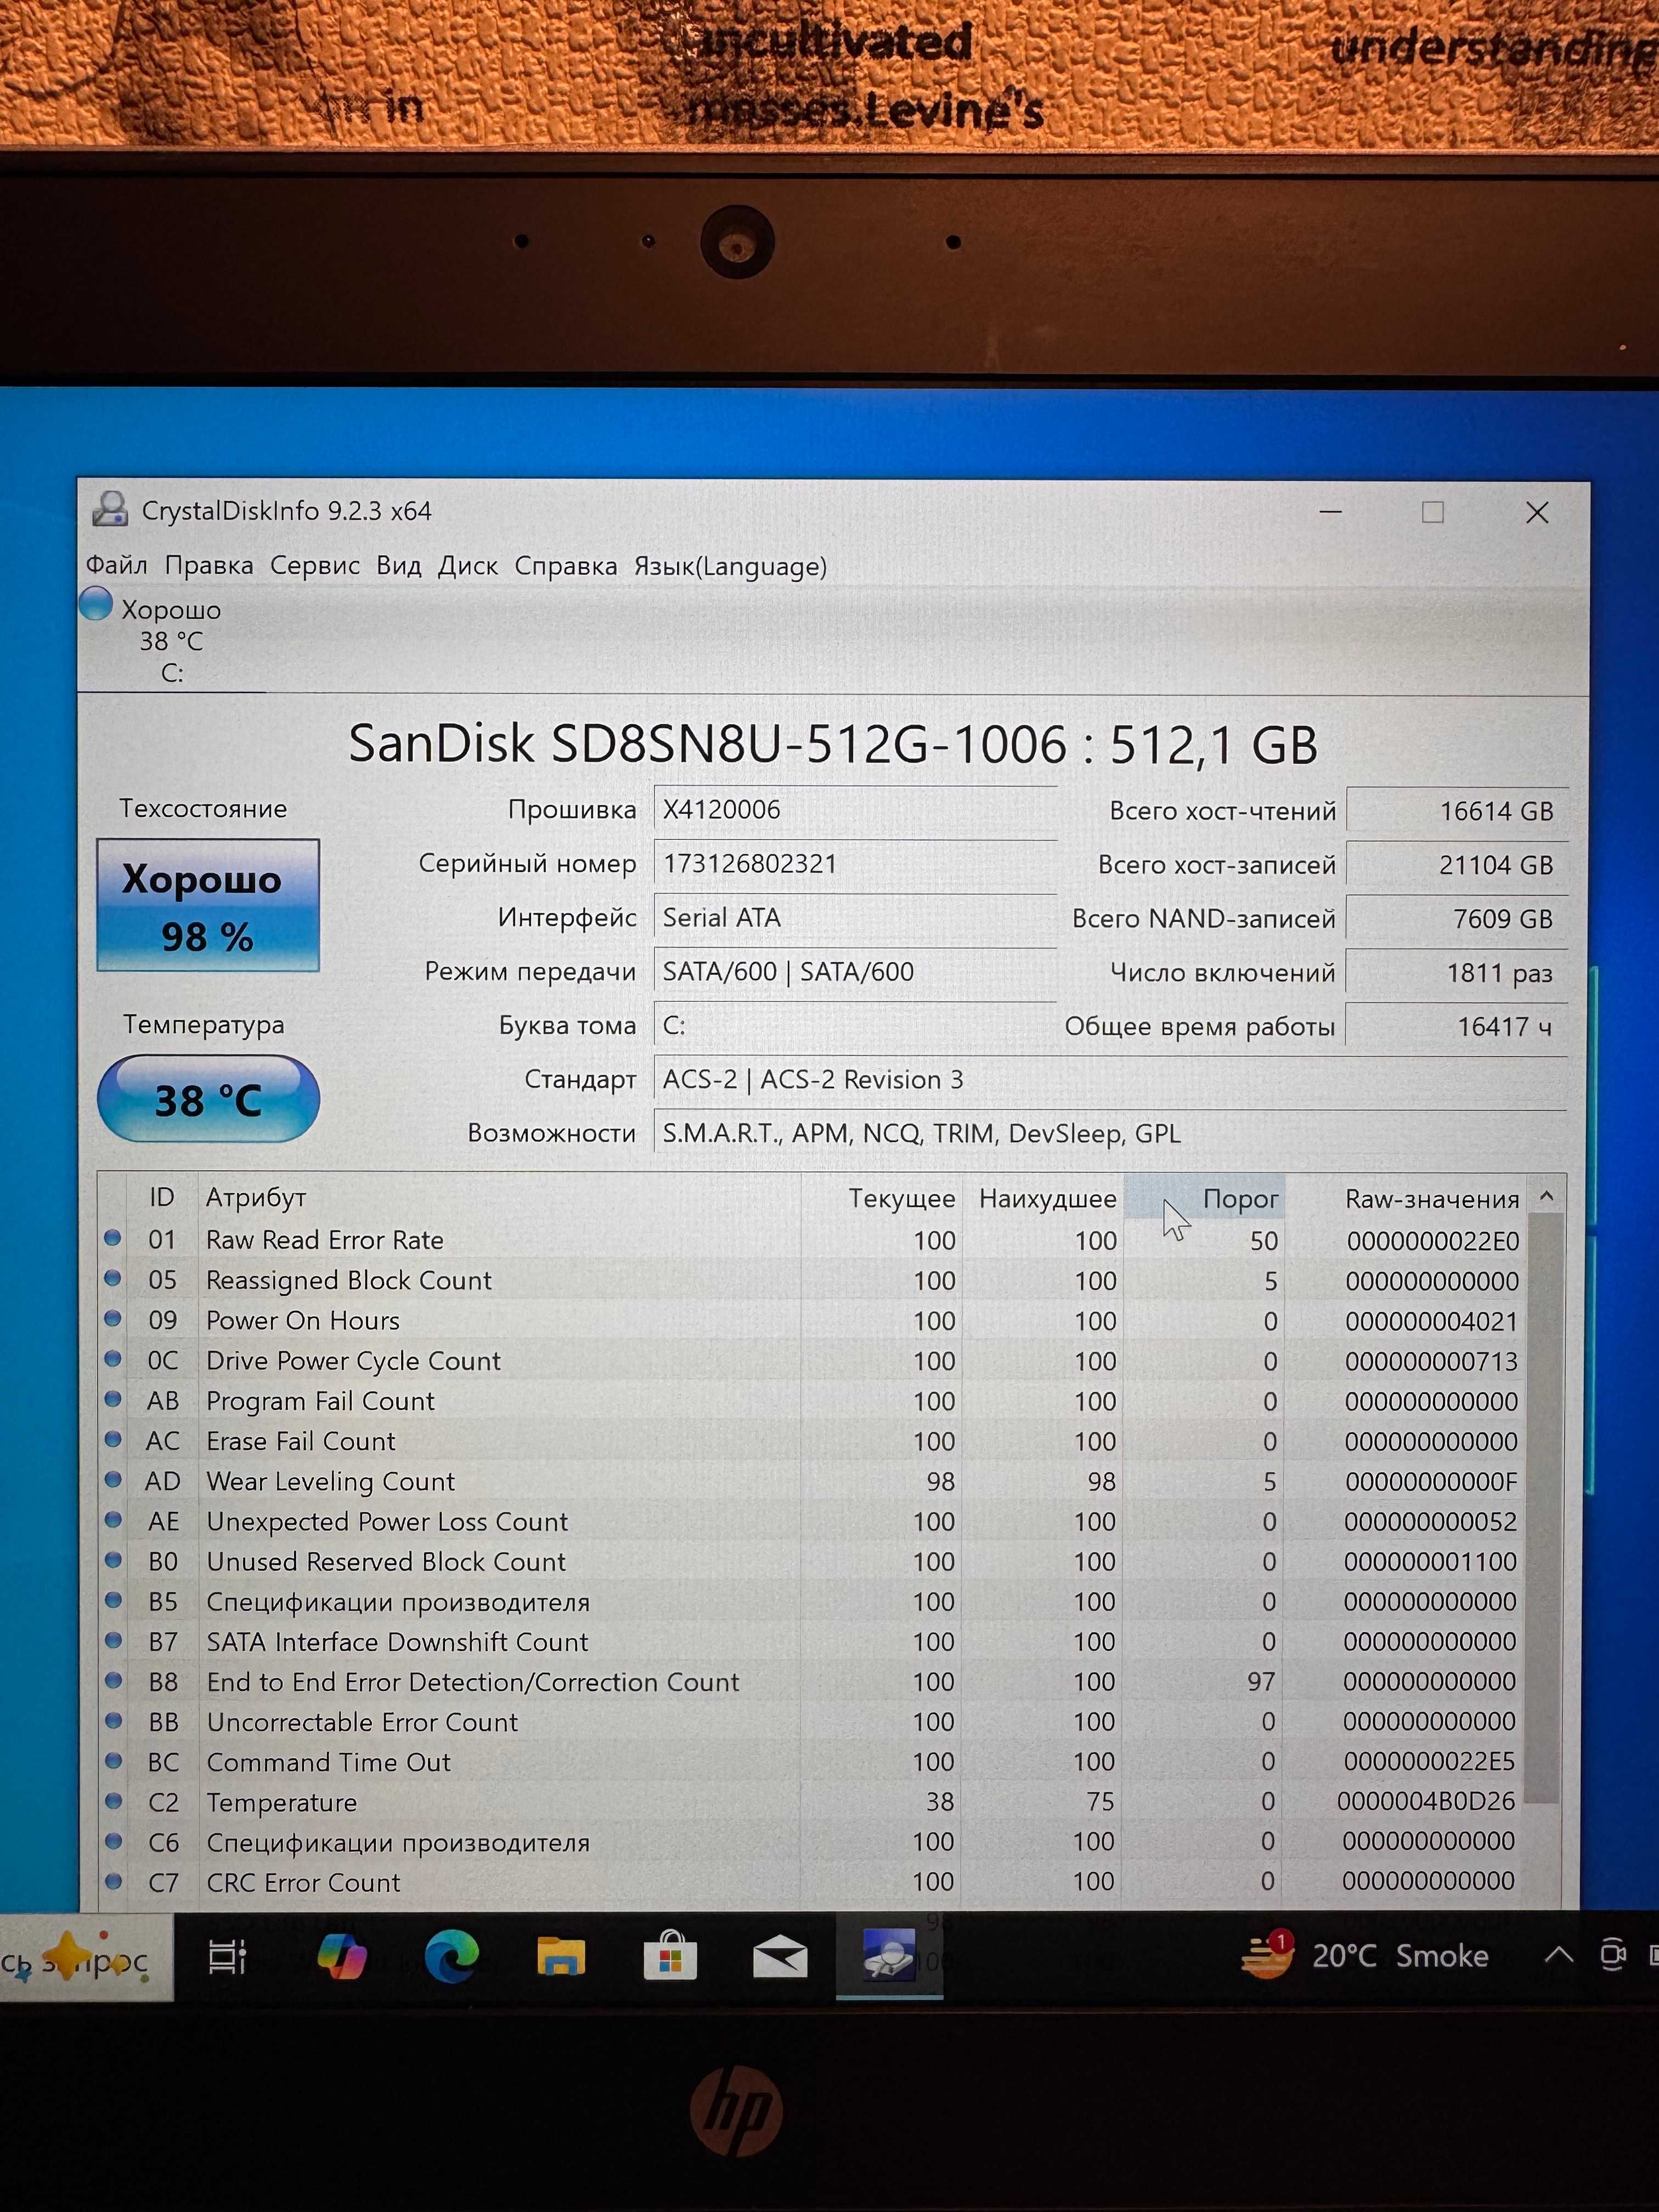Open the Файл menu

[116, 565]
